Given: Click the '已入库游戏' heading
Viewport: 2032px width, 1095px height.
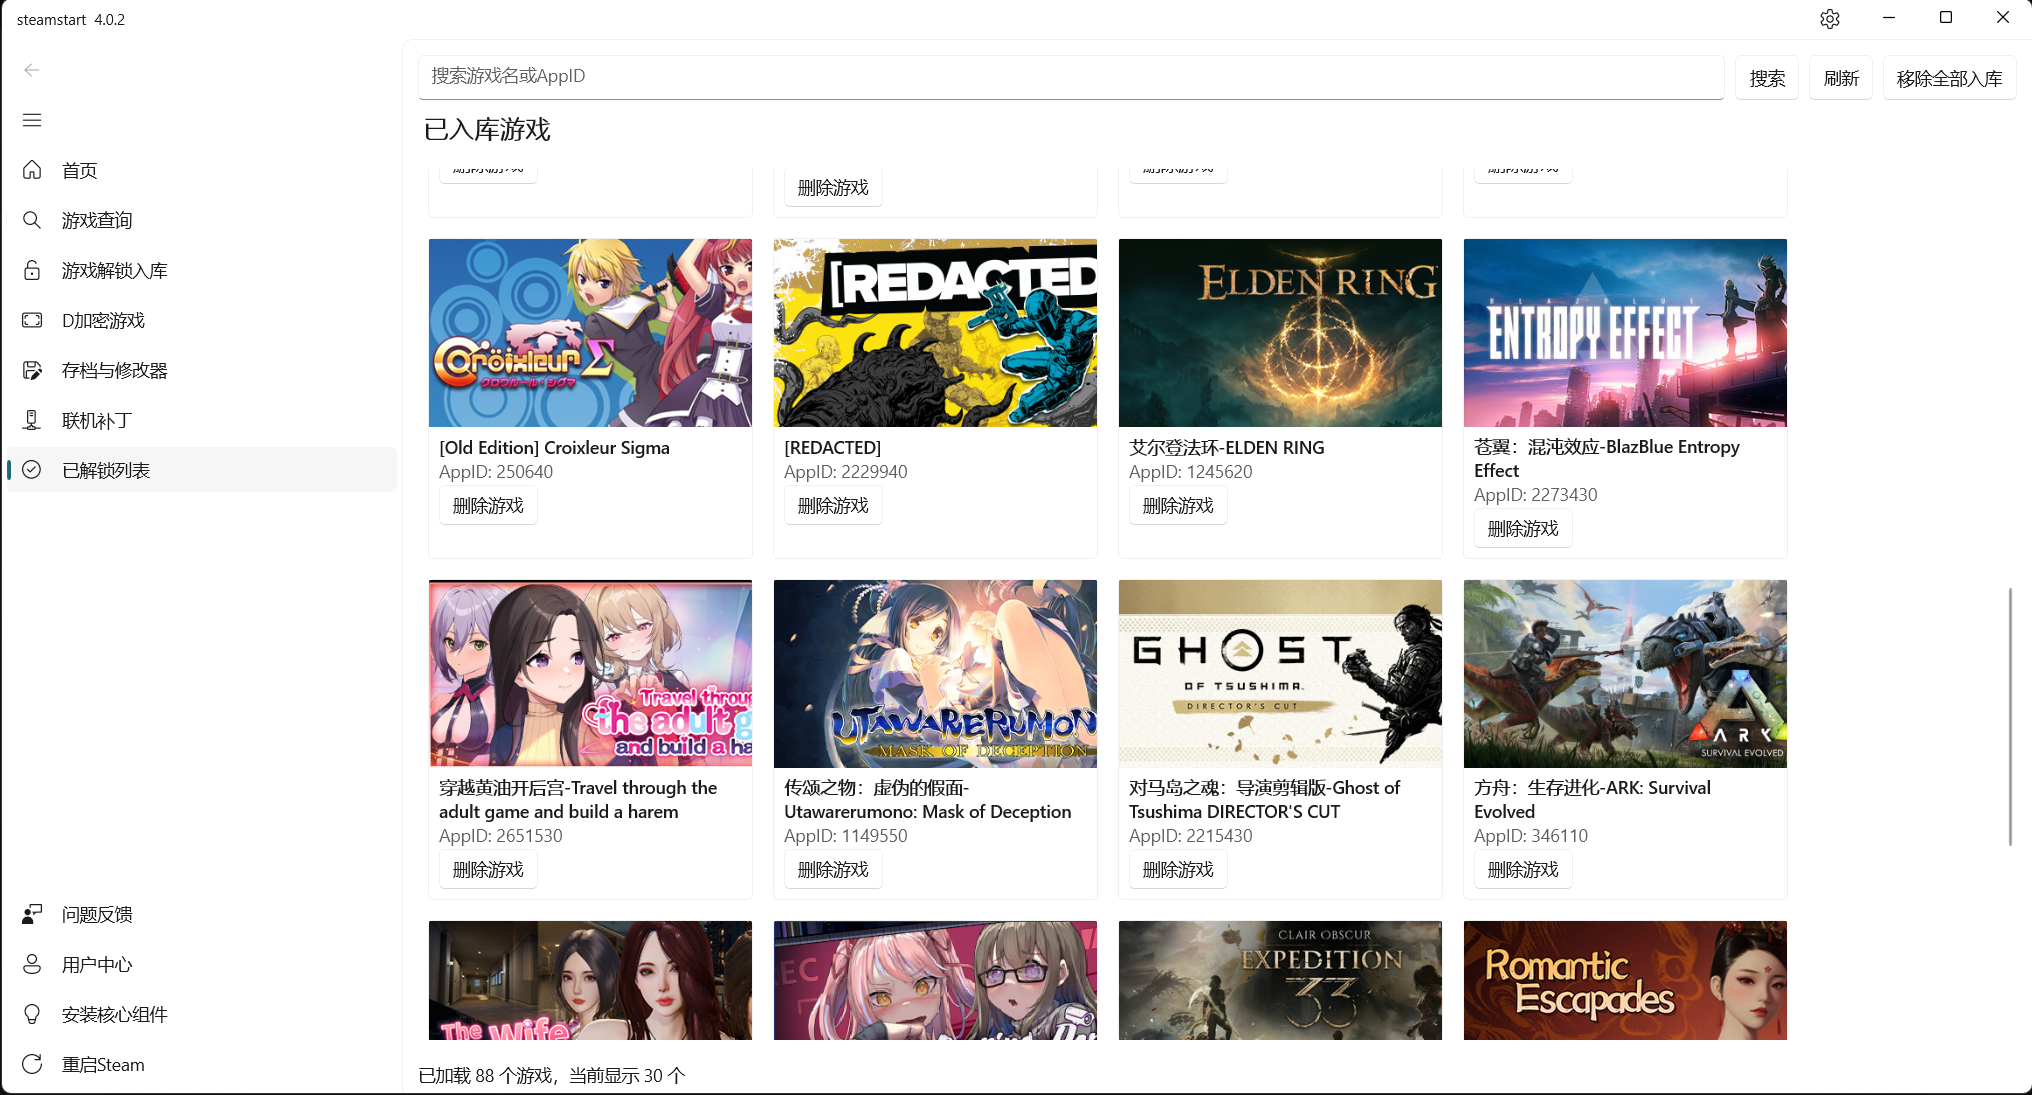Looking at the screenshot, I should (x=487, y=130).
